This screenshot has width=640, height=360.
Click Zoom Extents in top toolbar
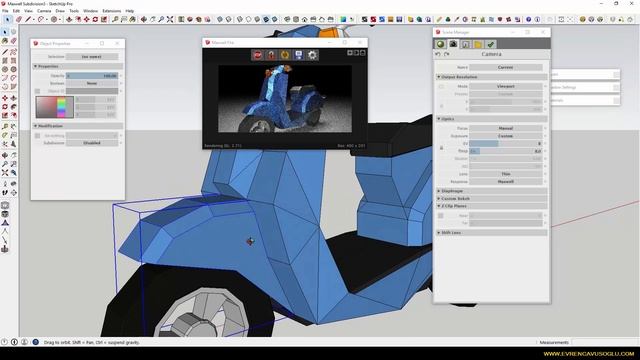pyautogui.click(x=170, y=19)
